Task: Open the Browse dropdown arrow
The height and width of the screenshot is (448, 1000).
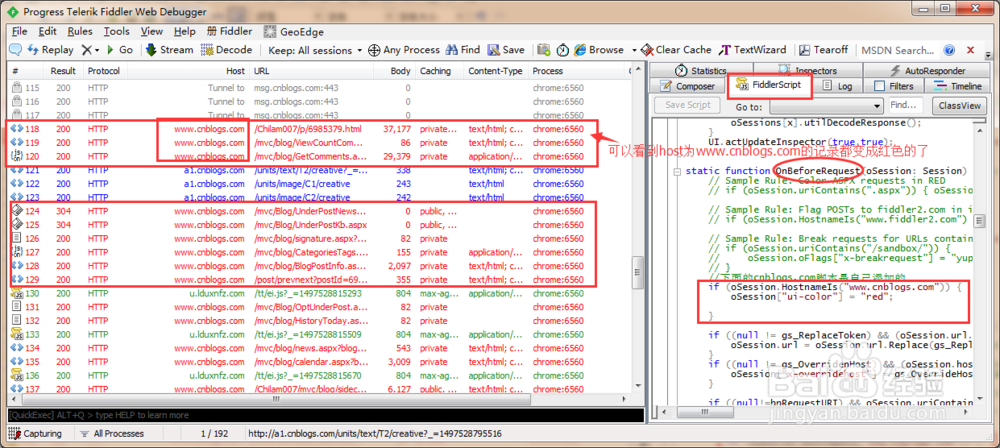Action: click(x=634, y=50)
